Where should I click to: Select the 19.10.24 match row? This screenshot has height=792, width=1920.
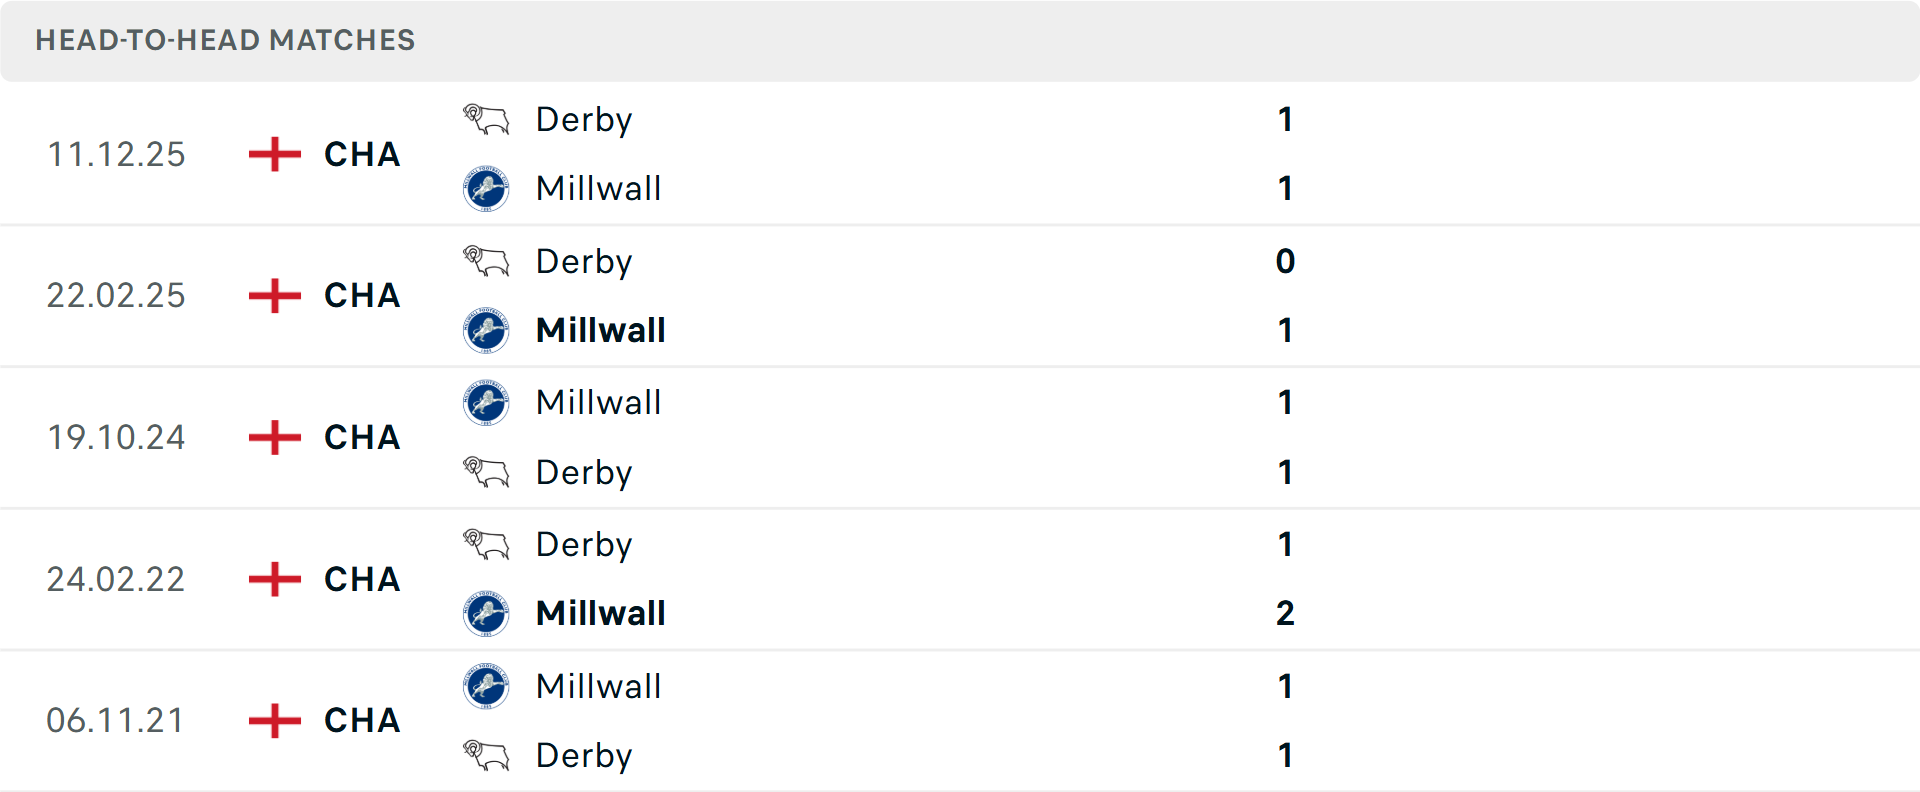(960, 437)
